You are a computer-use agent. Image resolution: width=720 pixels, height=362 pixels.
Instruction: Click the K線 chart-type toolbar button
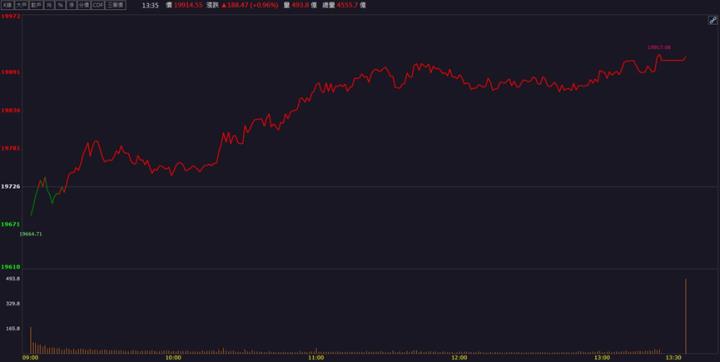click(8, 5)
